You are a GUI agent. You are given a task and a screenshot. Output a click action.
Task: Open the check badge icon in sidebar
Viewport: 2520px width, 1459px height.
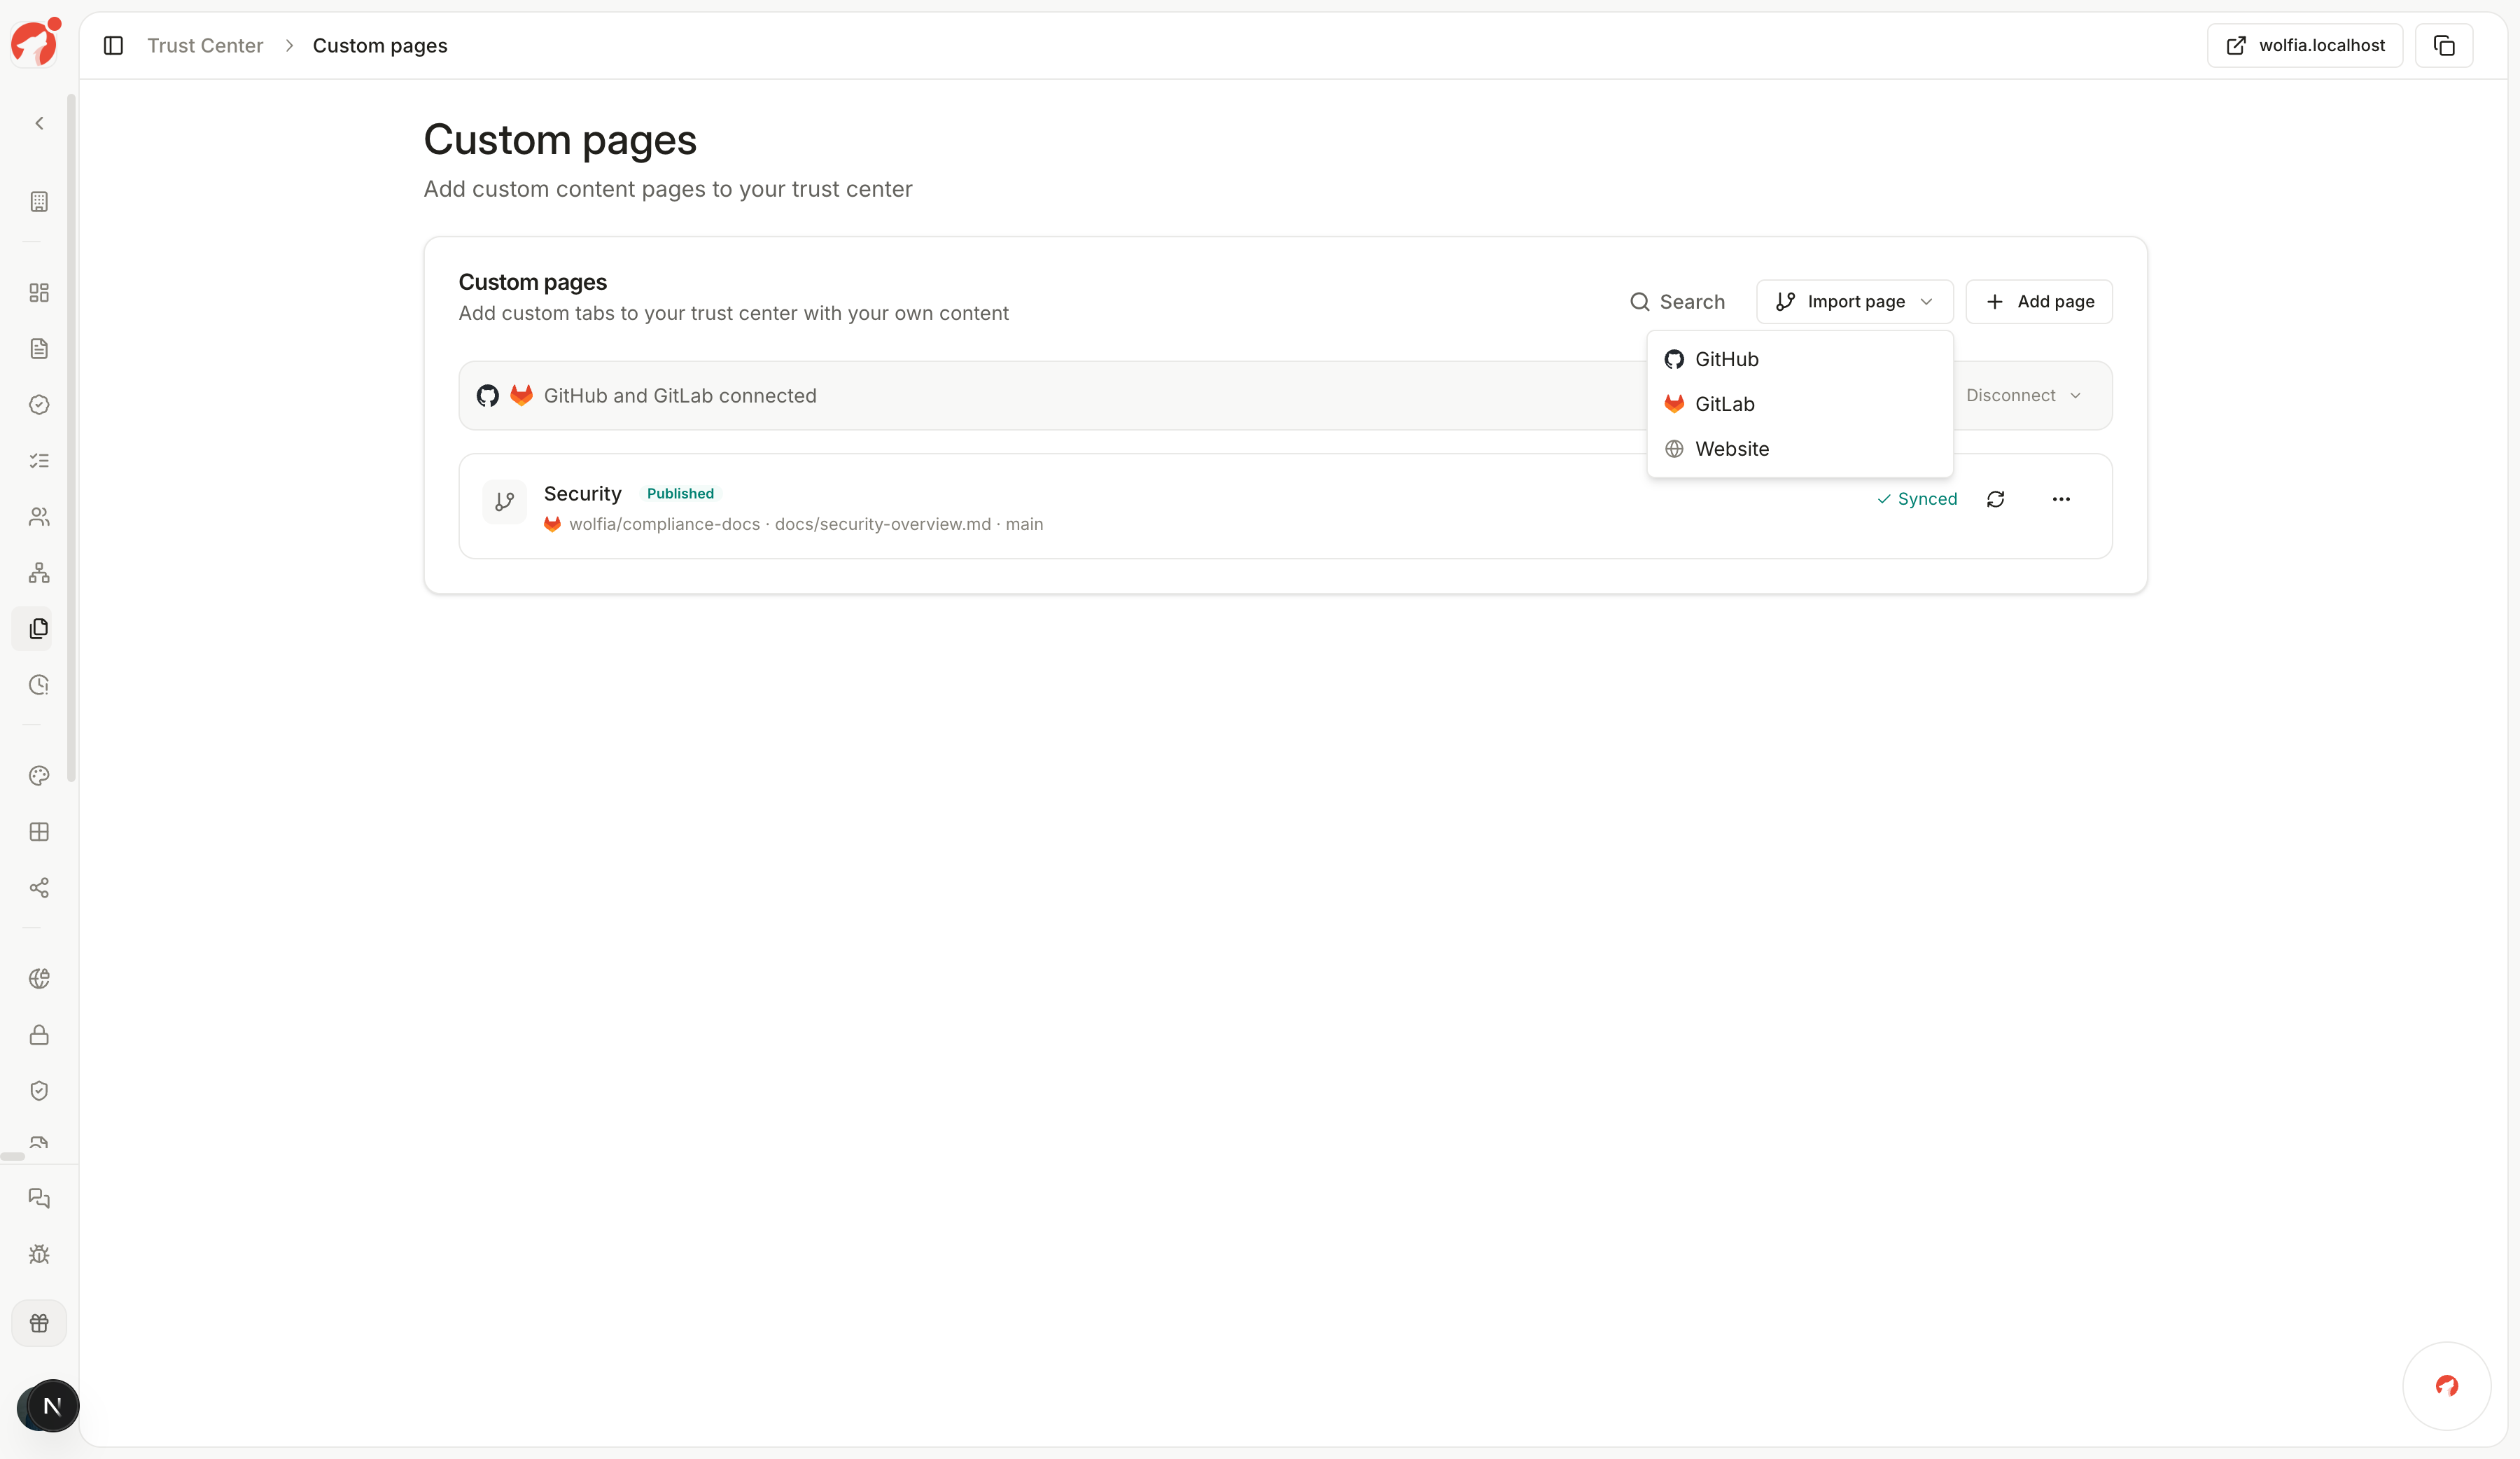(39, 405)
